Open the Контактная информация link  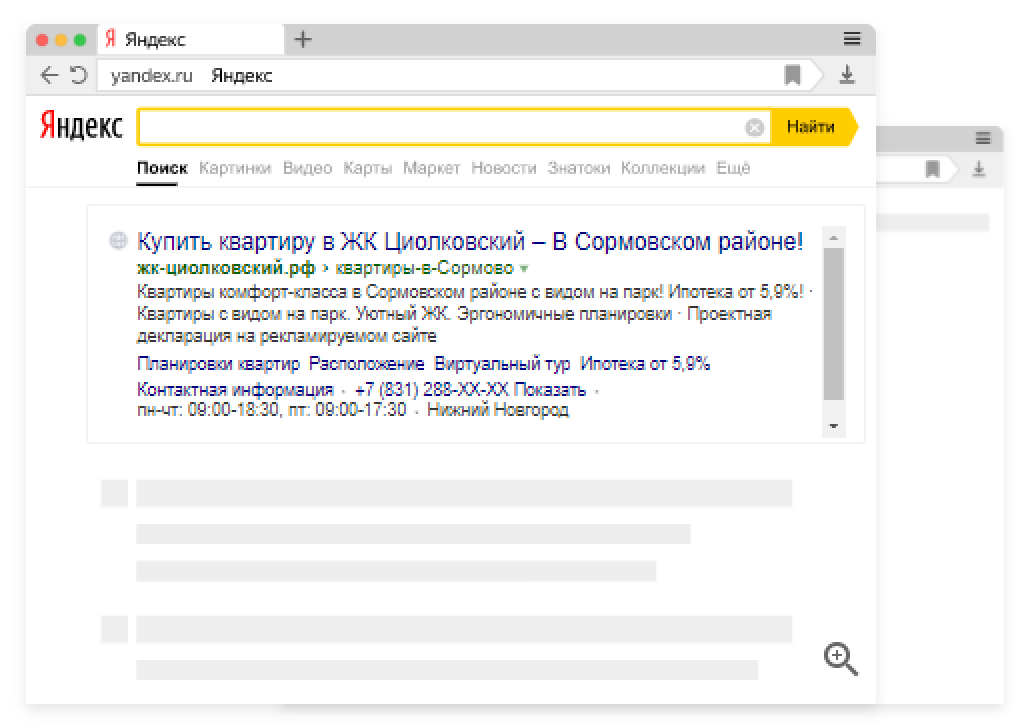click(235, 390)
